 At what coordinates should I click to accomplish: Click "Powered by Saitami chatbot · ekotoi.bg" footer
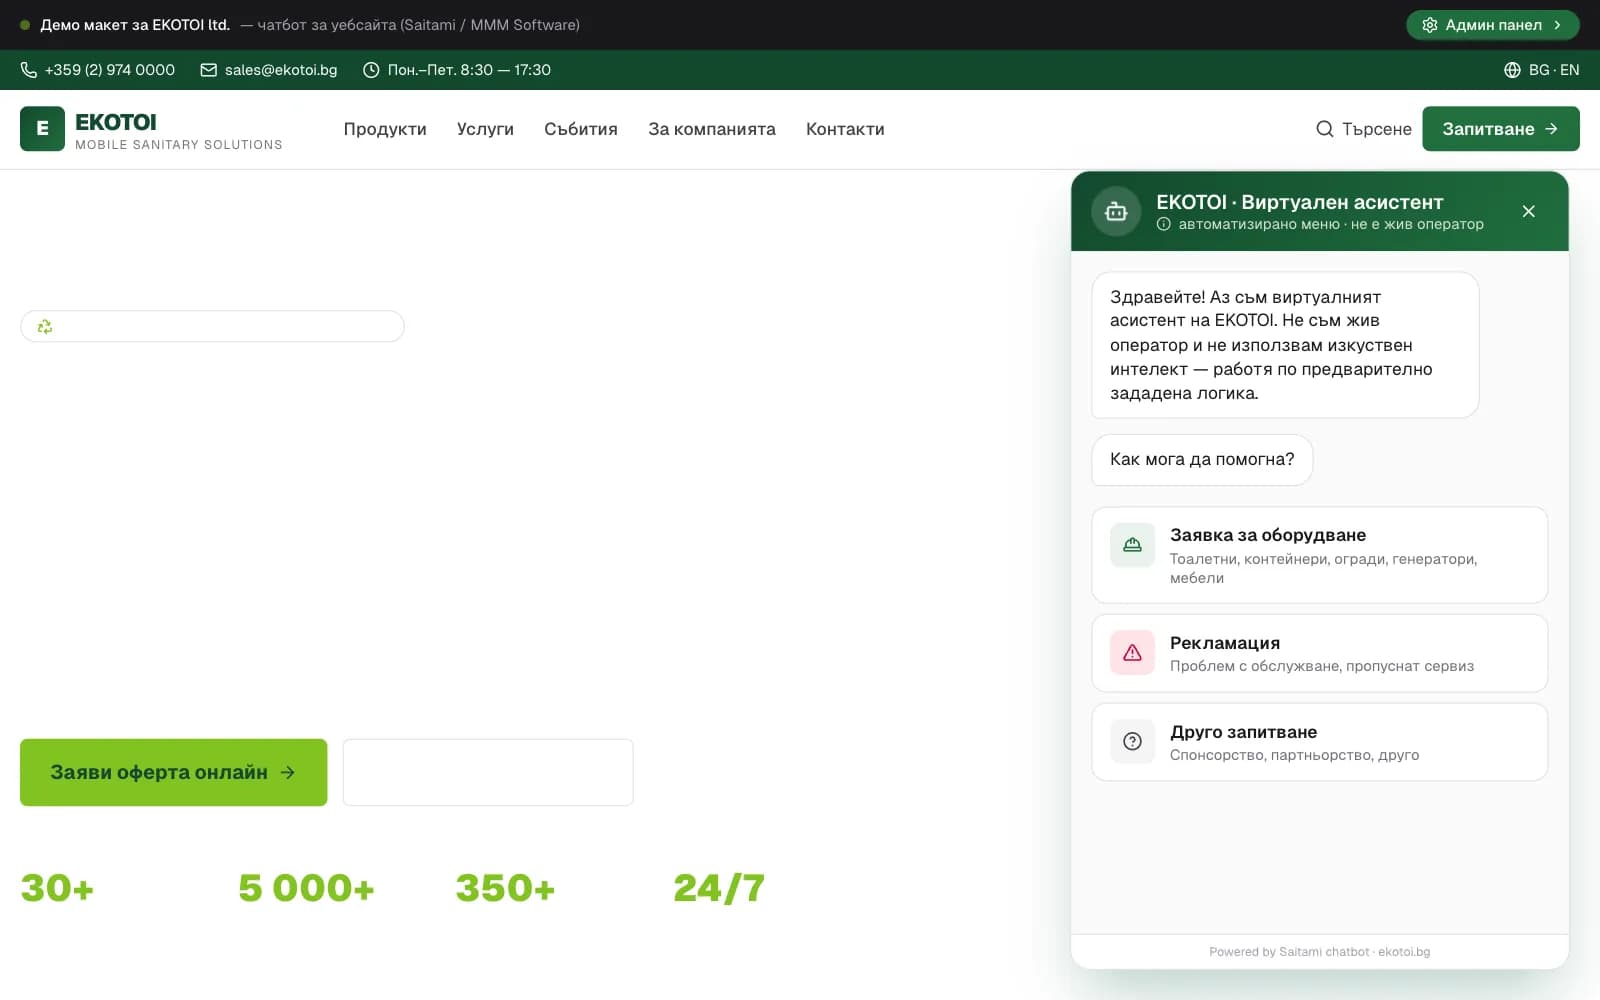click(x=1320, y=952)
